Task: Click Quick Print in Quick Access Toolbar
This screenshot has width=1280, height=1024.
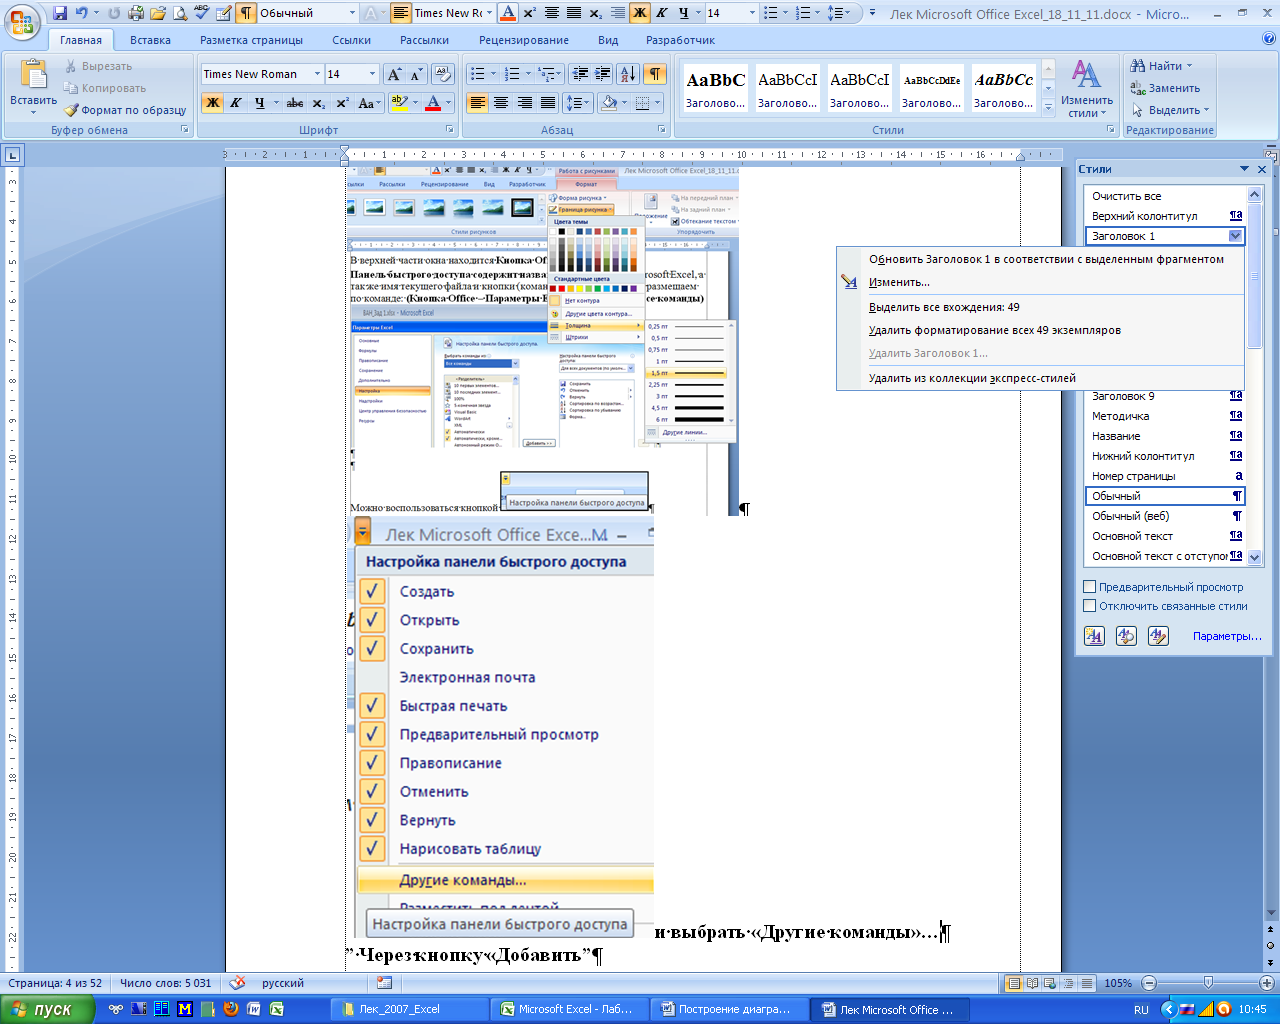Action: pos(136,13)
